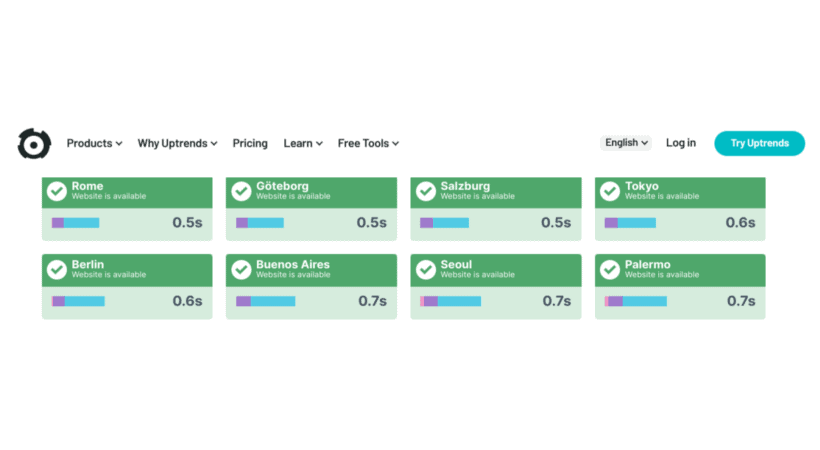Click the Tokyo 0.6s result value
This screenshot has width=820, height=450.
(x=740, y=222)
